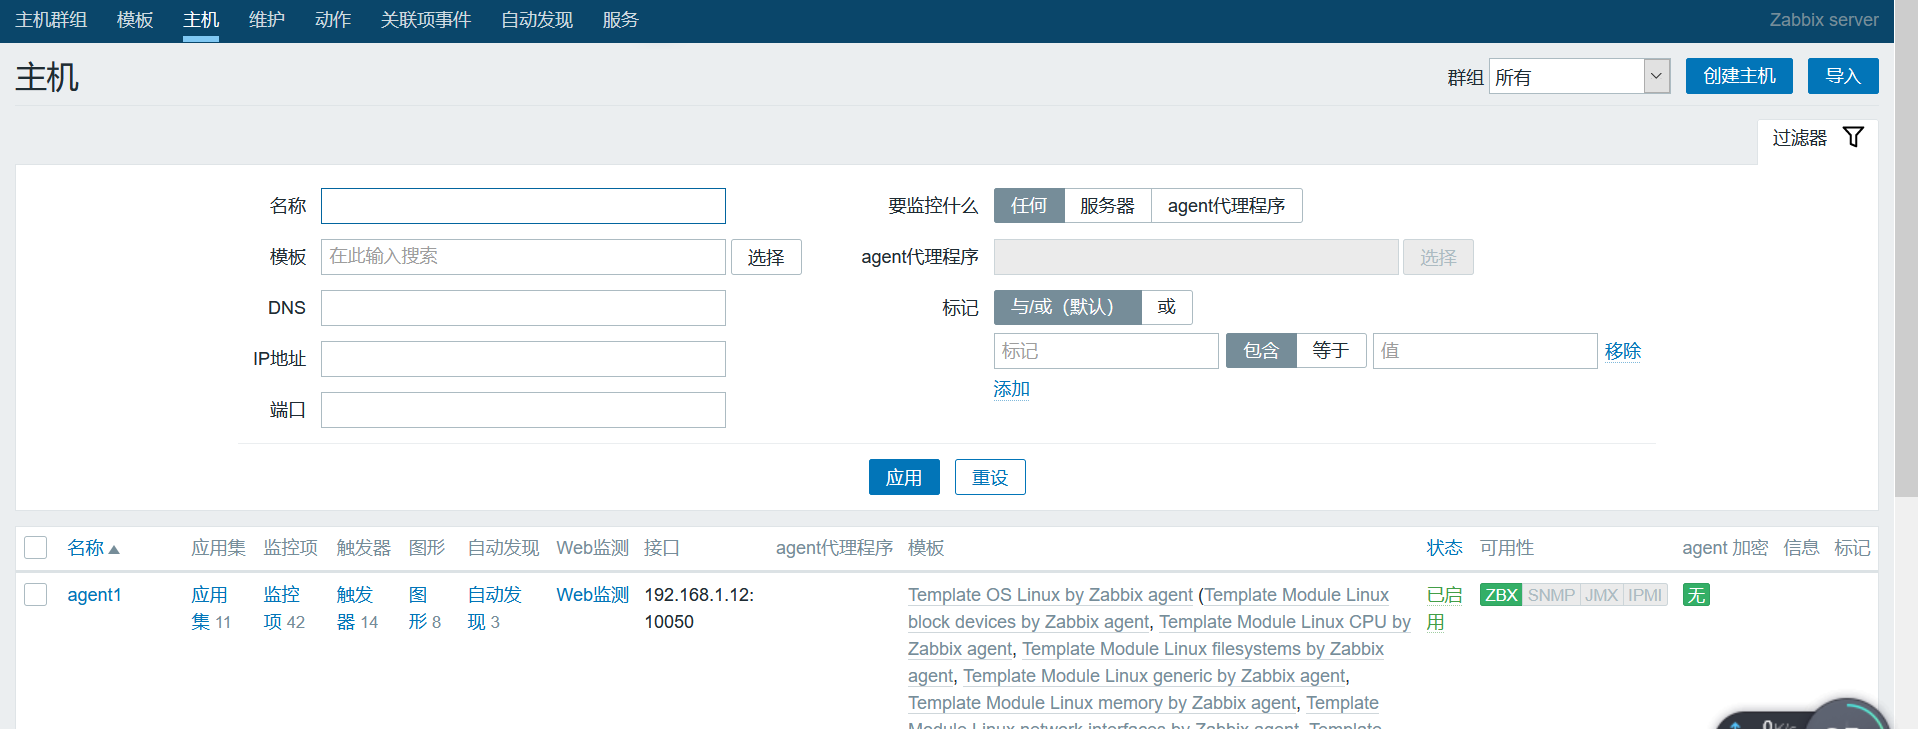Click 选择 button next to 模板 field
The height and width of the screenshot is (729, 1918).
pos(766,257)
